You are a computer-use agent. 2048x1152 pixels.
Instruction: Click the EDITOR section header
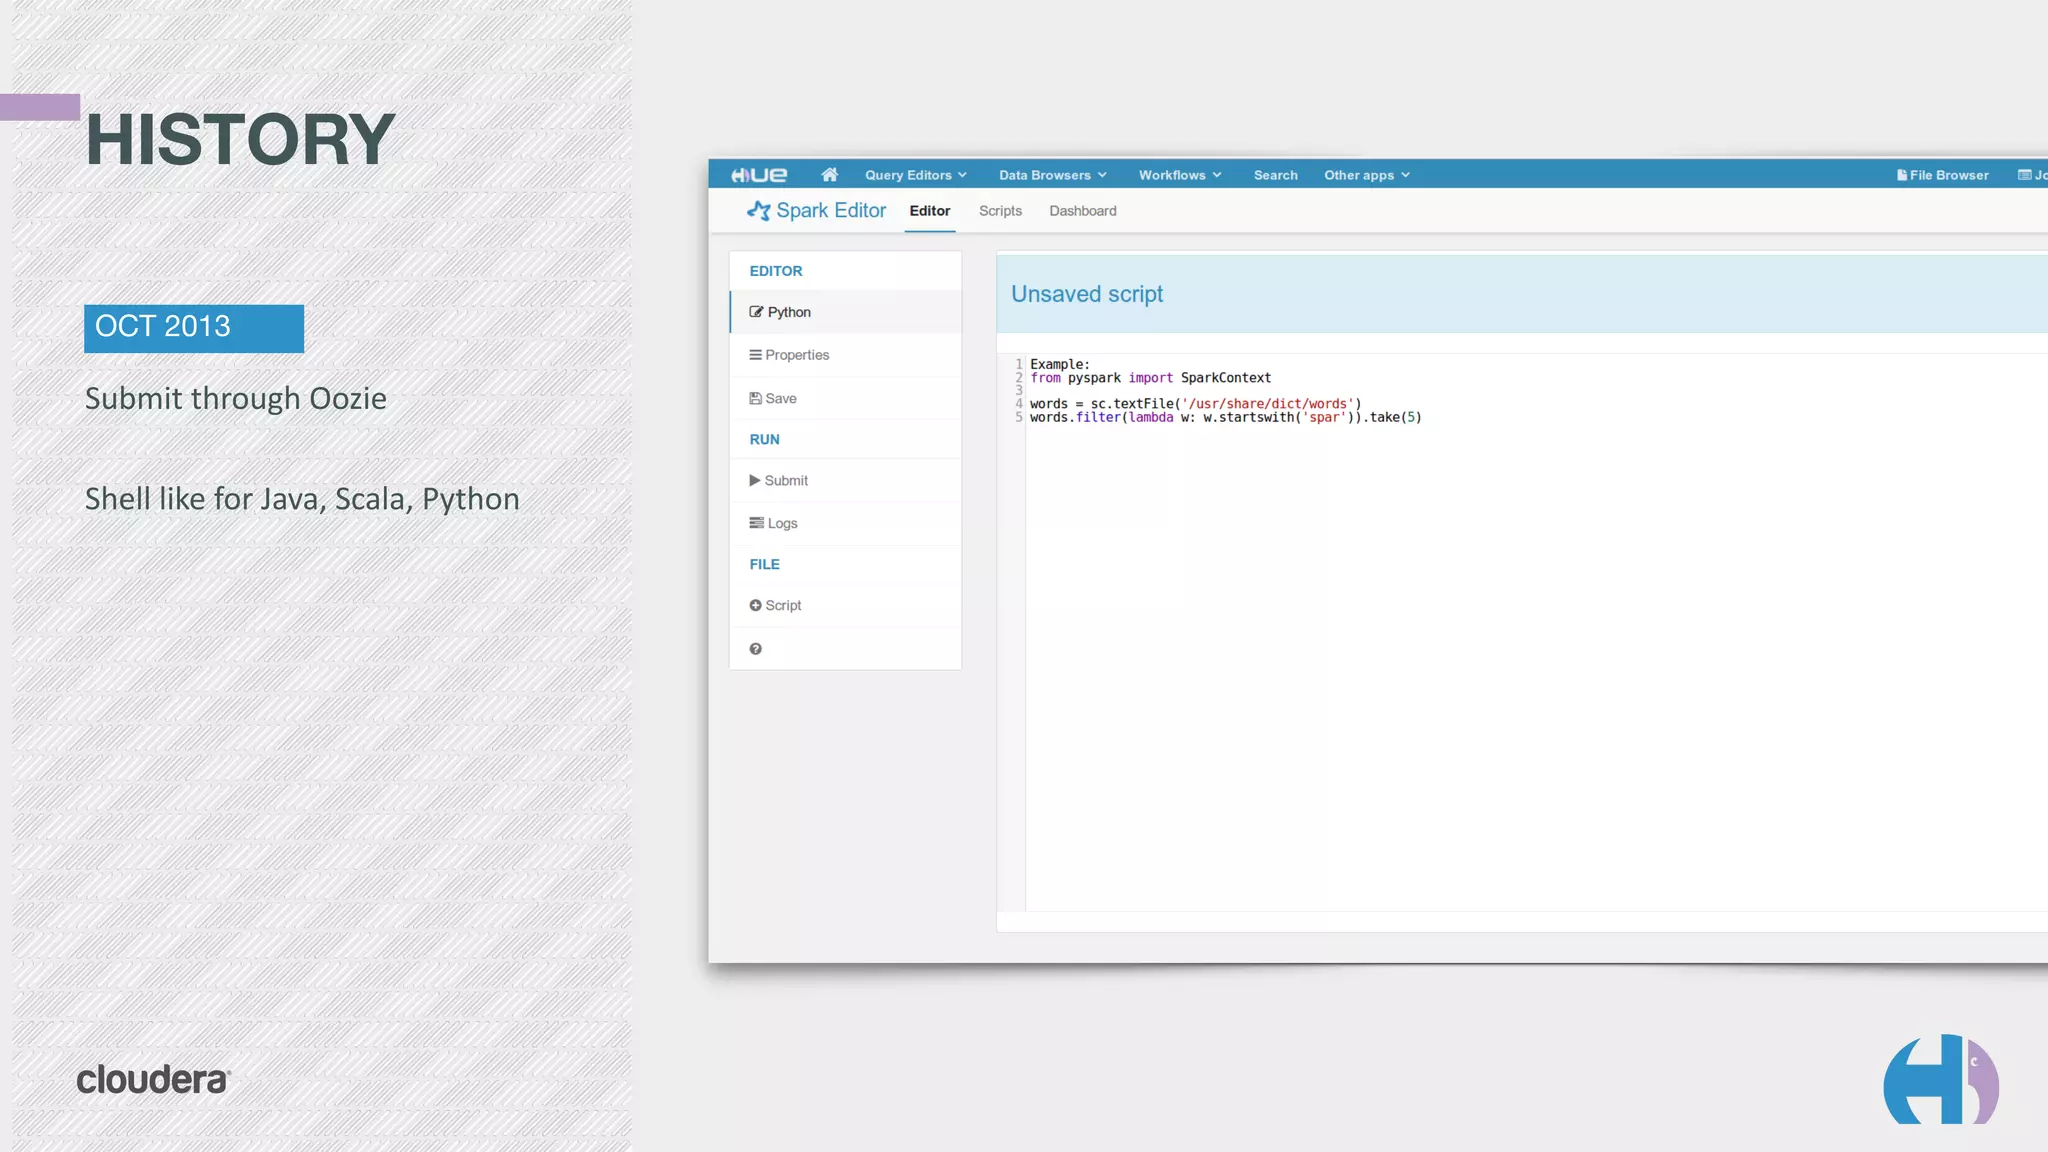(775, 271)
